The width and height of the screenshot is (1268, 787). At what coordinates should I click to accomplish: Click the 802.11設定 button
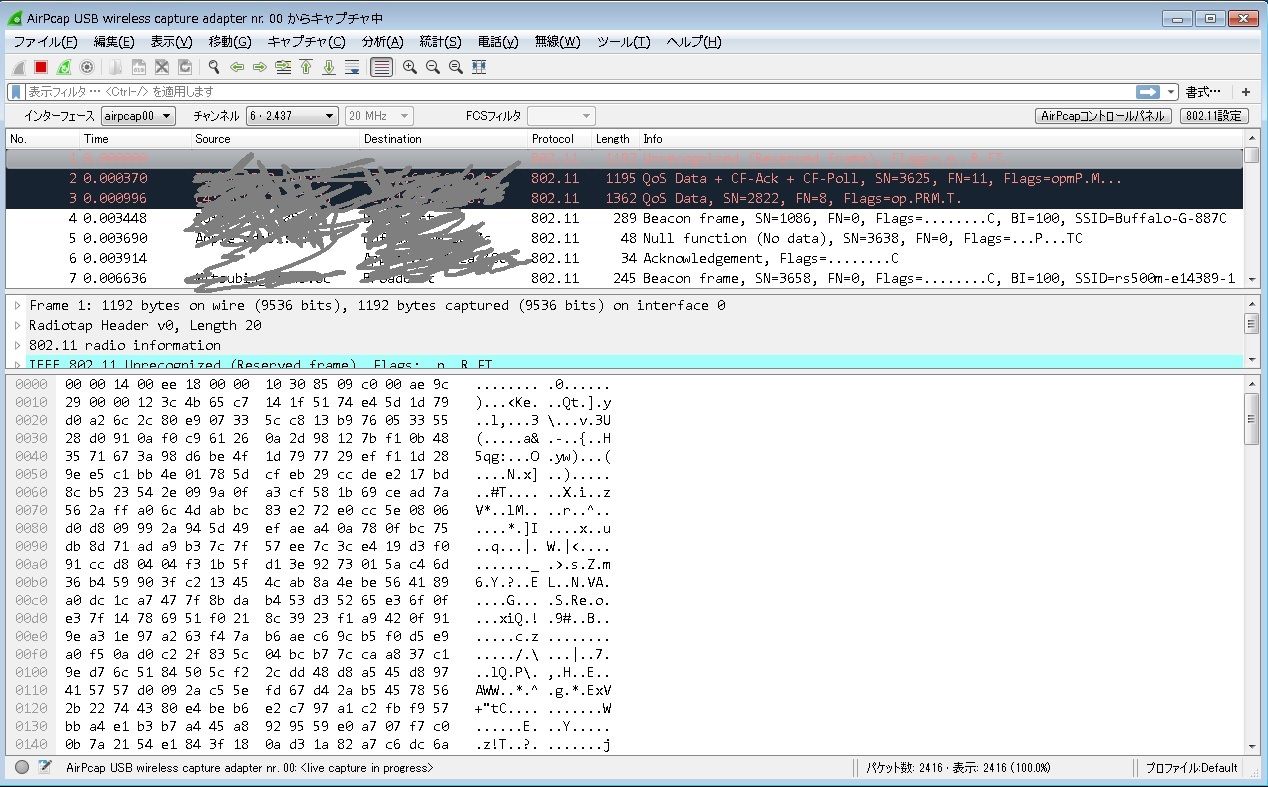[x=1215, y=116]
